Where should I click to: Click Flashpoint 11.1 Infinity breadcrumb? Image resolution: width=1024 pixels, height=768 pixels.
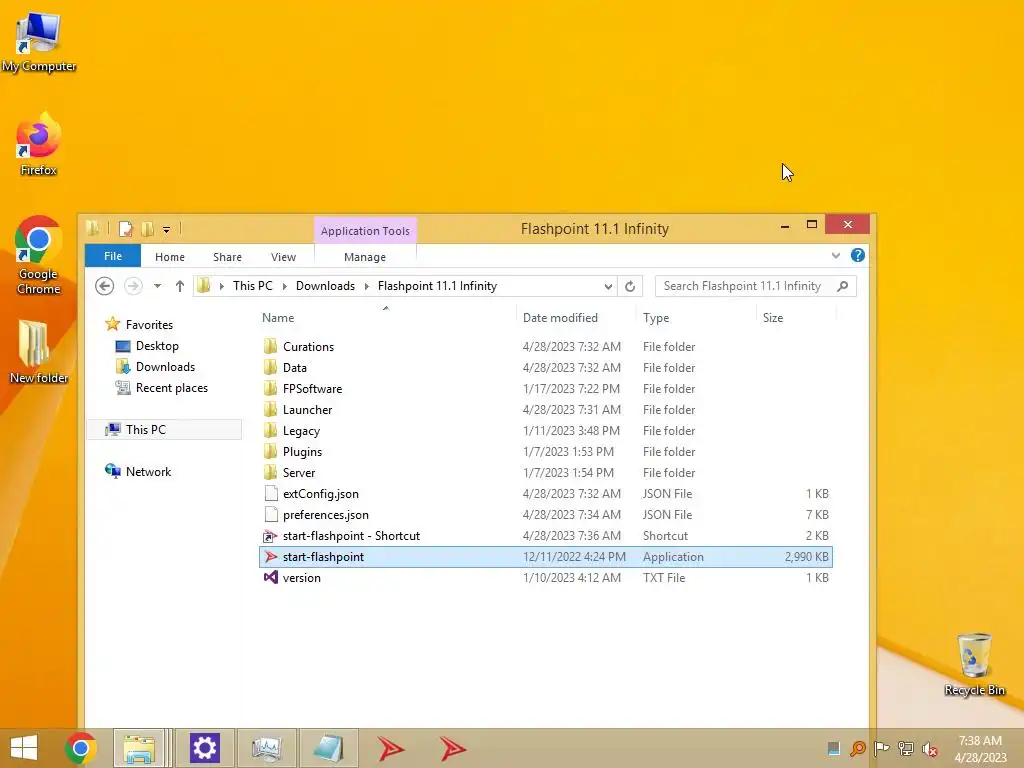[x=437, y=285]
